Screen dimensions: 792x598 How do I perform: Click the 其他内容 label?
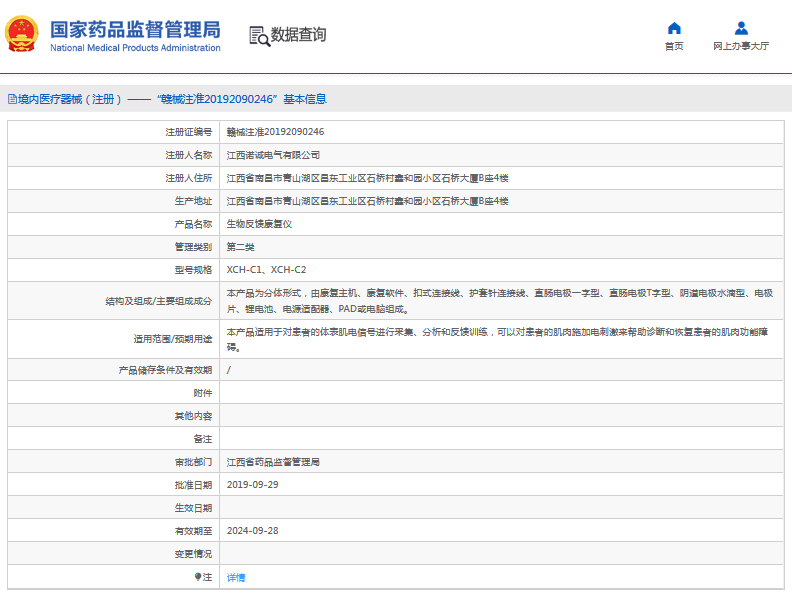pyautogui.click(x=193, y=416)
